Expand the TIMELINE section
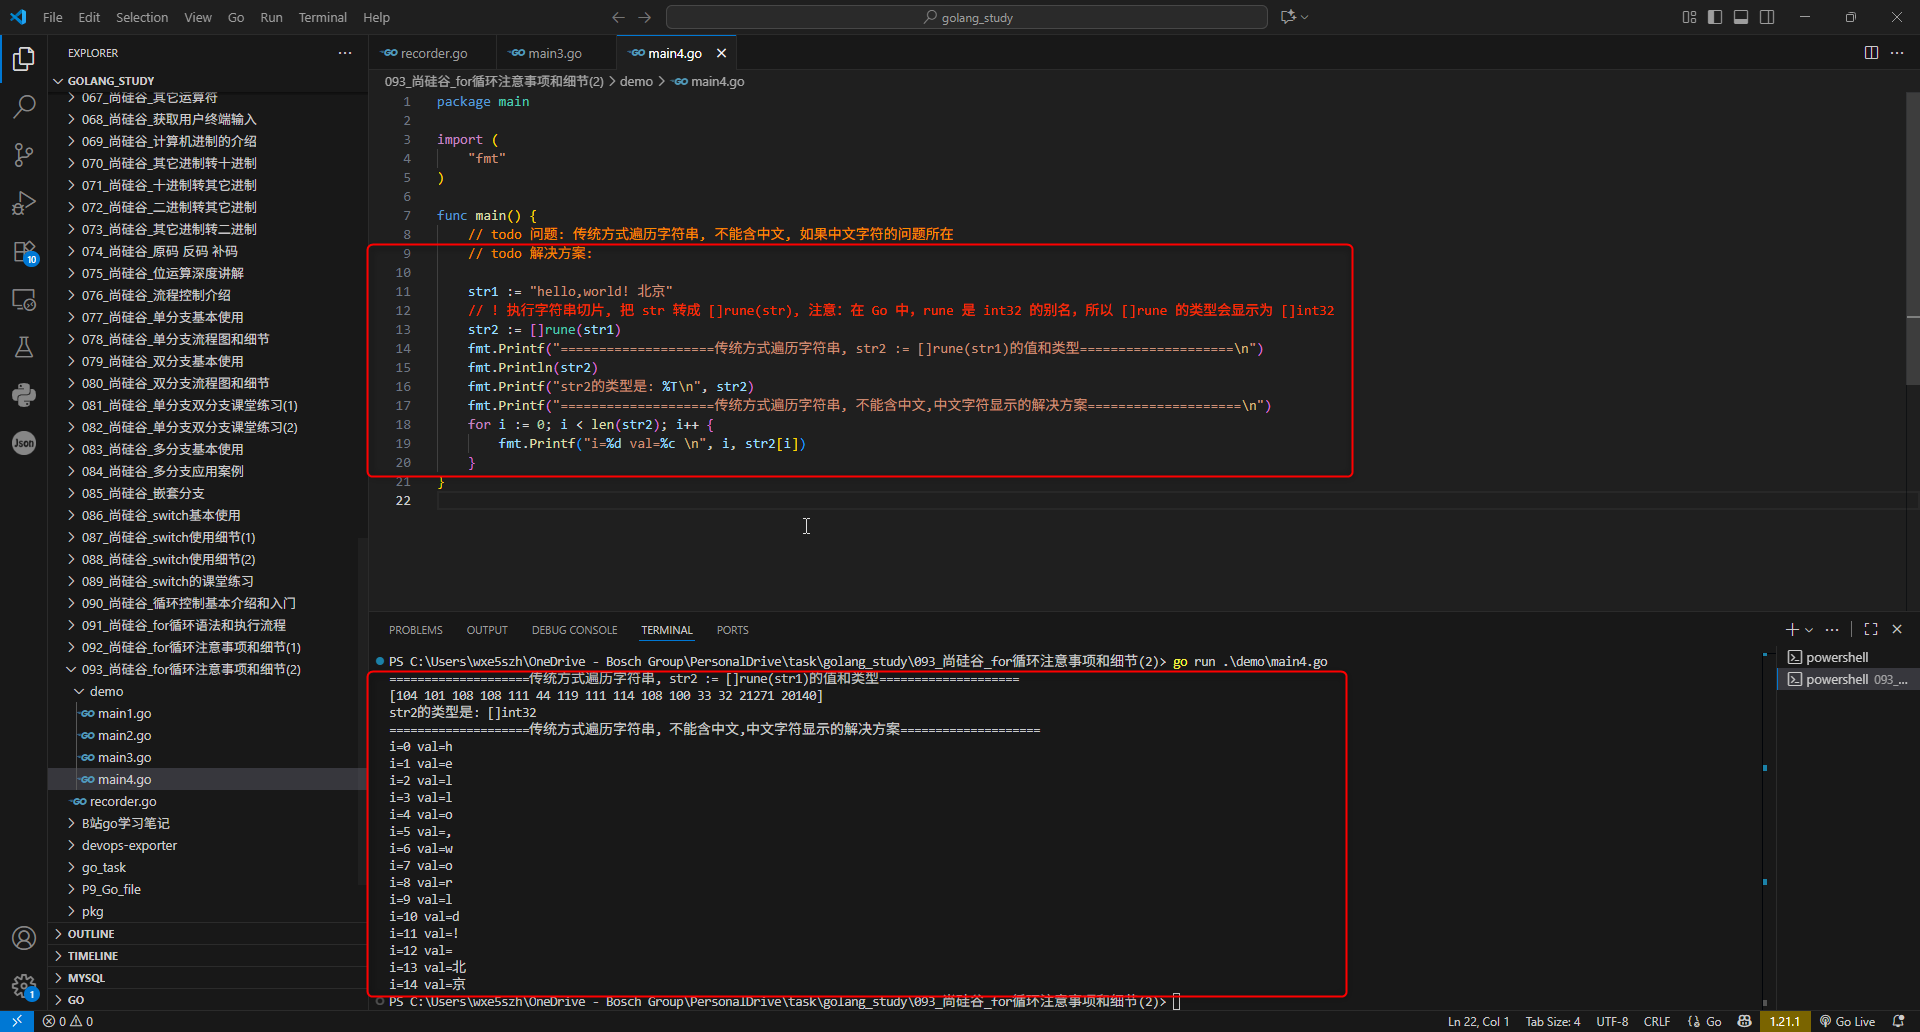Viewport: 1920px width, 1032px height. [208, 956]
